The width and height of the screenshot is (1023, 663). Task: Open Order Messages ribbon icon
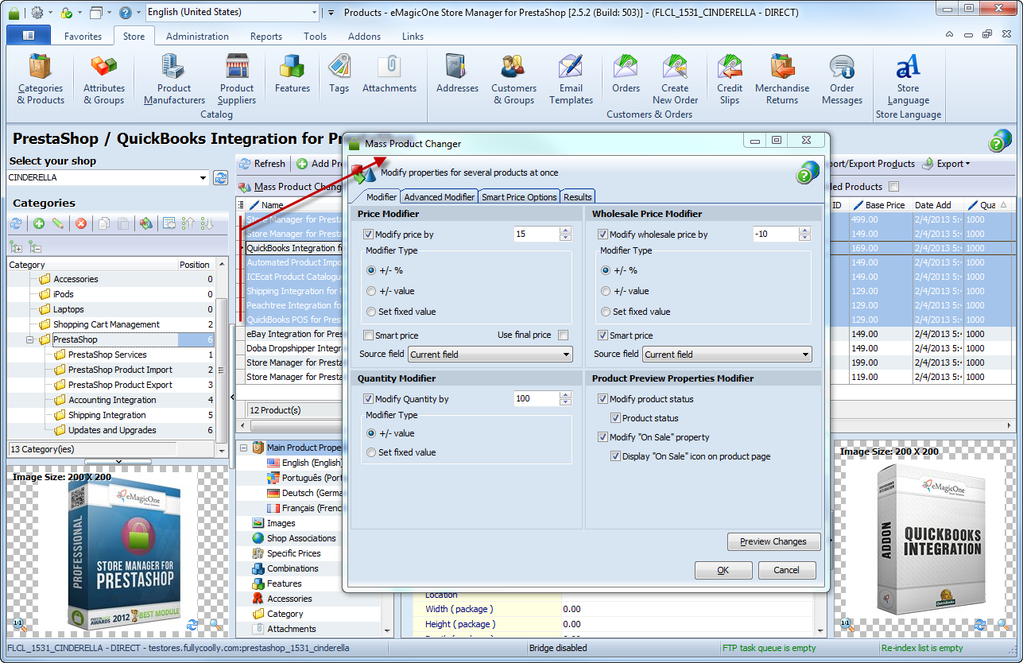click(x=842, y=80)
